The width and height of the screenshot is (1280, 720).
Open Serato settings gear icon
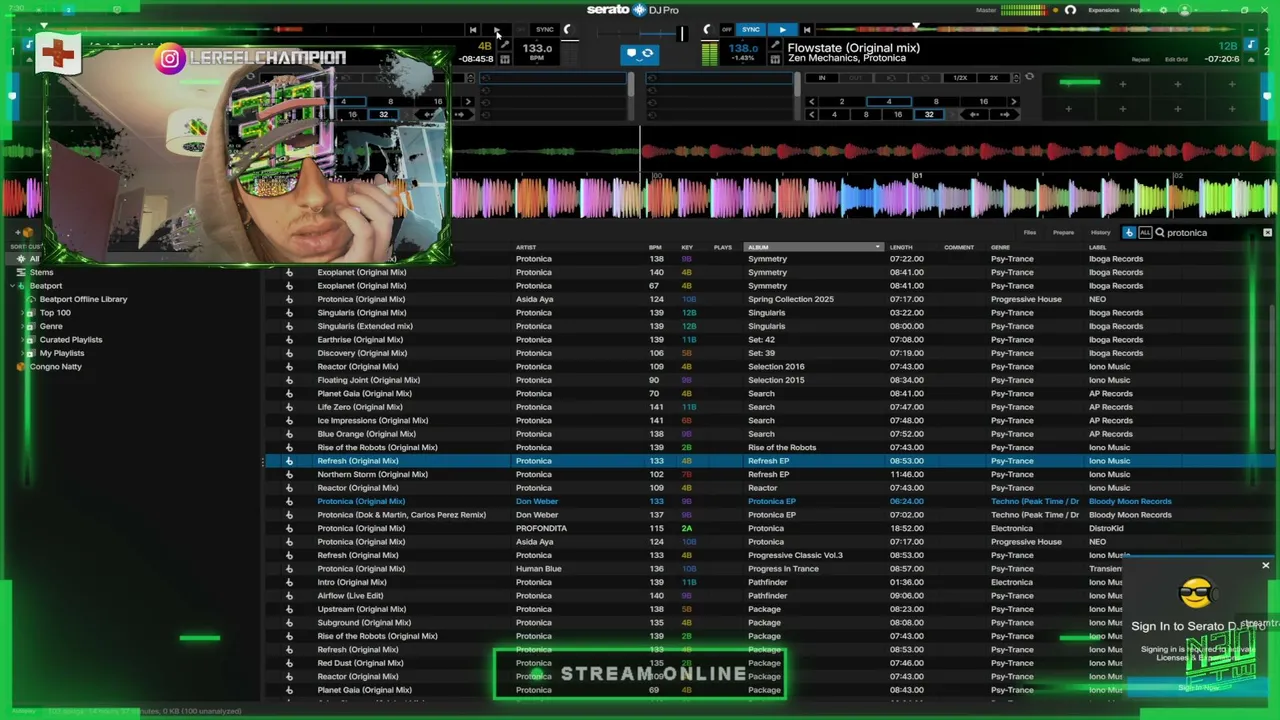click(x=1163, y=10)
